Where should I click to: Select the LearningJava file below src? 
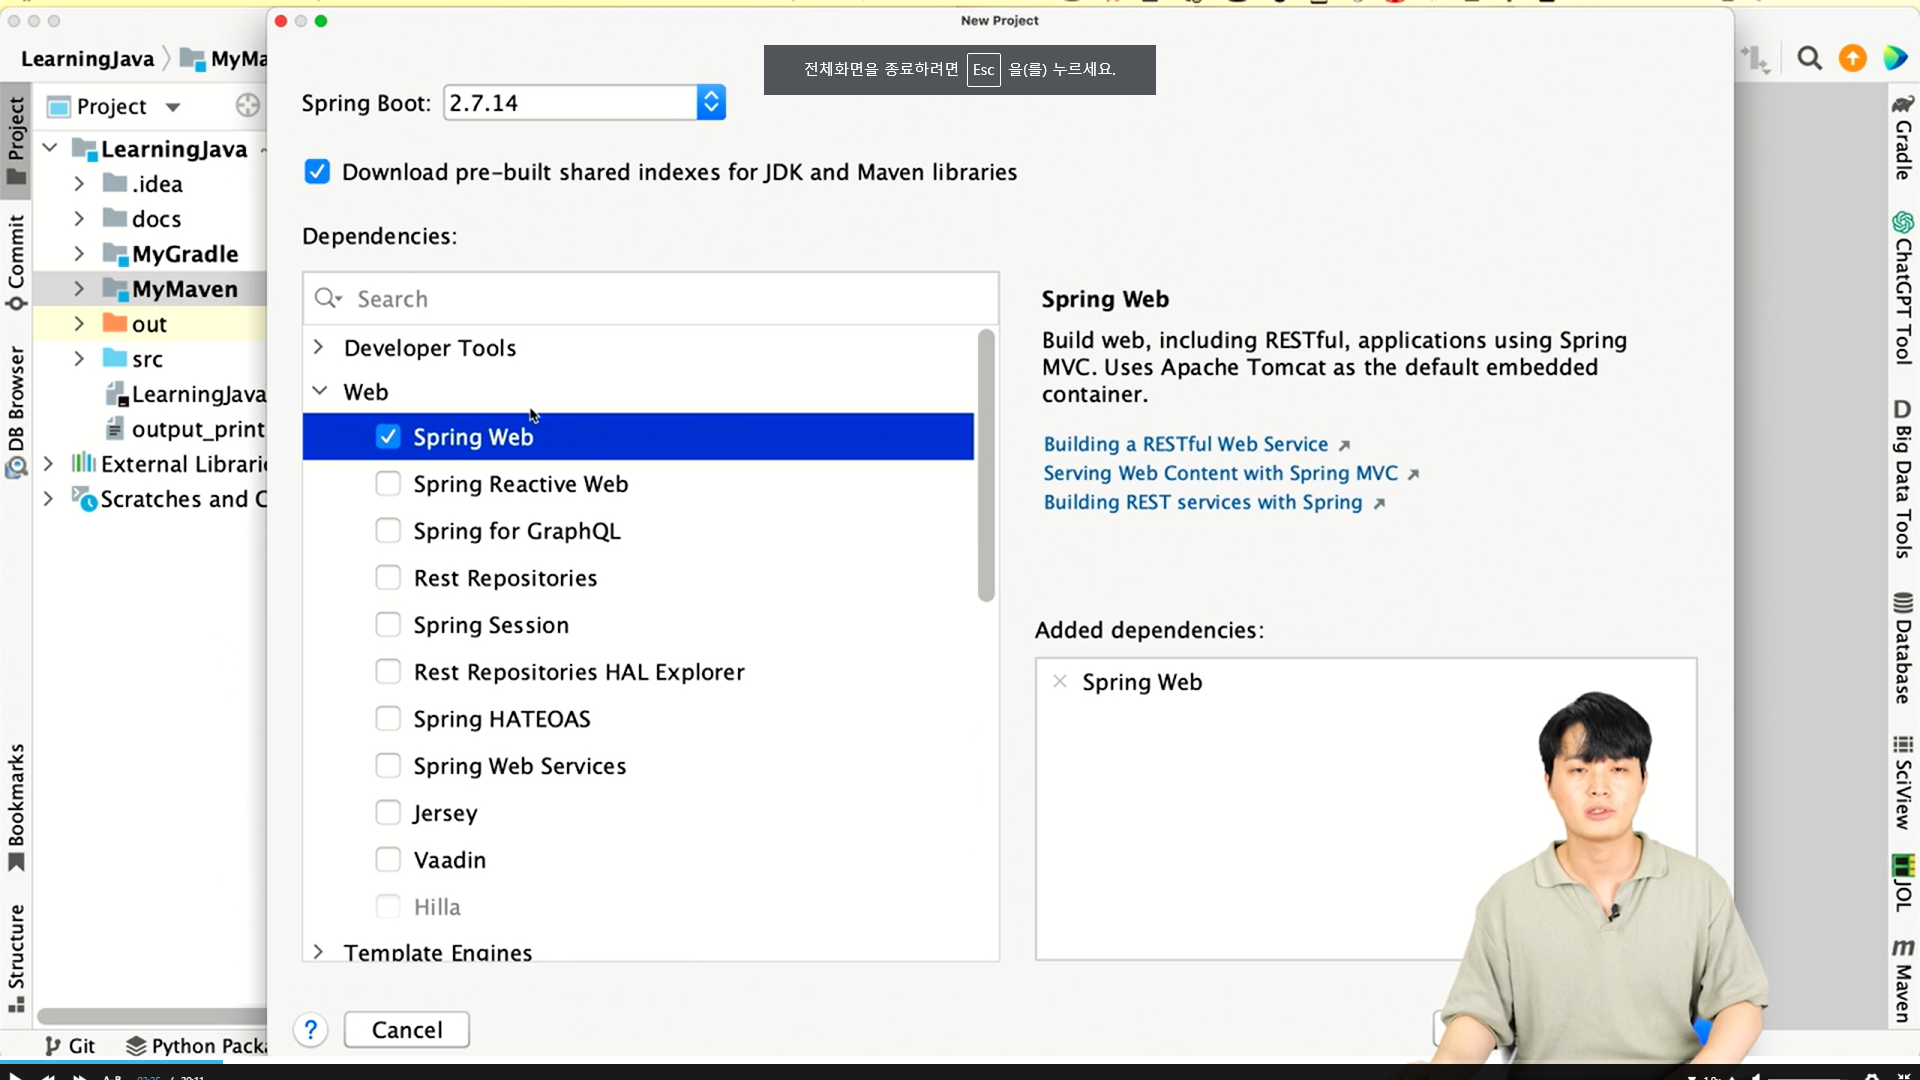187,394
